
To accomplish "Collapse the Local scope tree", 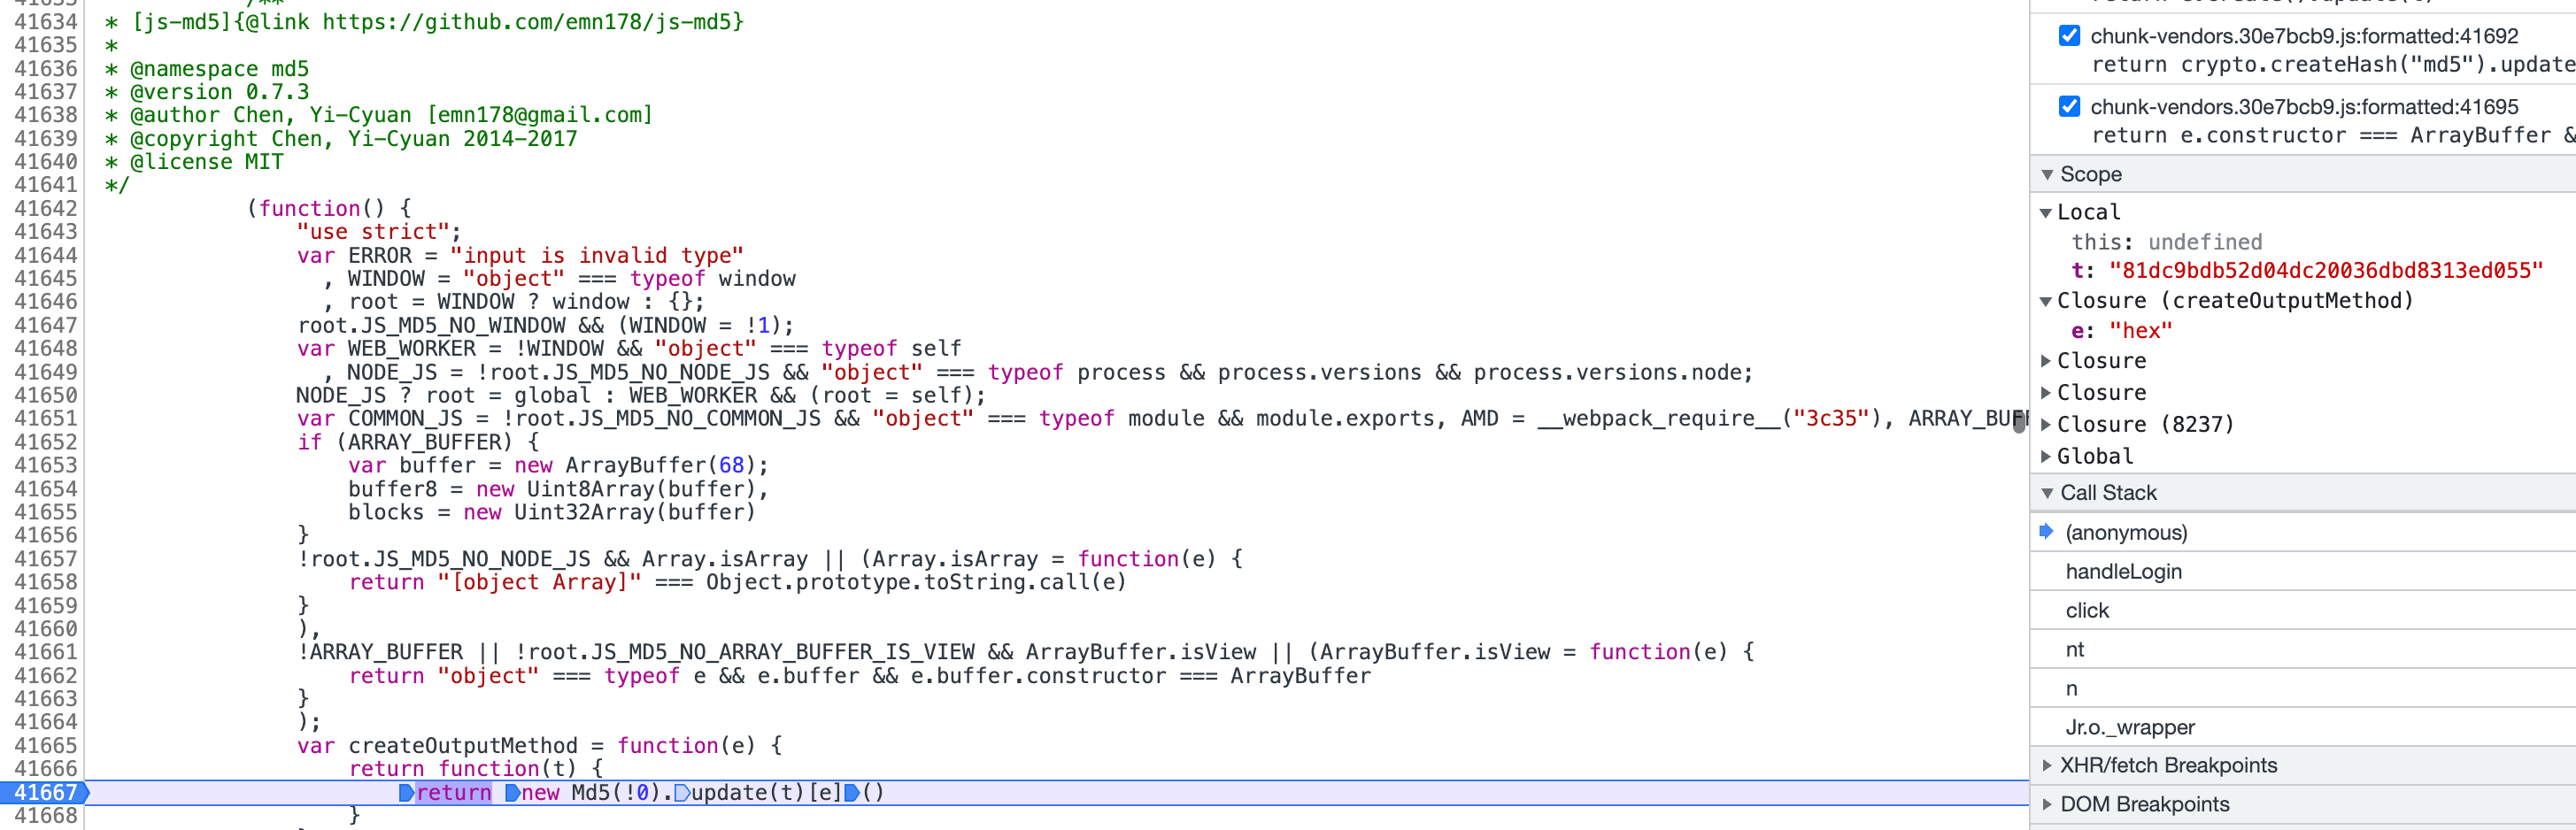I will point(2046,213).
